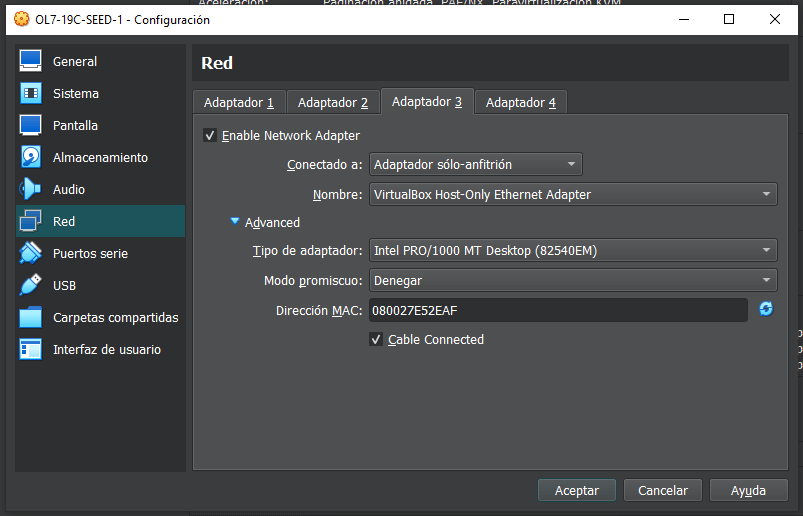Switch to the Adaptador 4 tab
Viewport: 803px width, 516px height.
[520, 102]
